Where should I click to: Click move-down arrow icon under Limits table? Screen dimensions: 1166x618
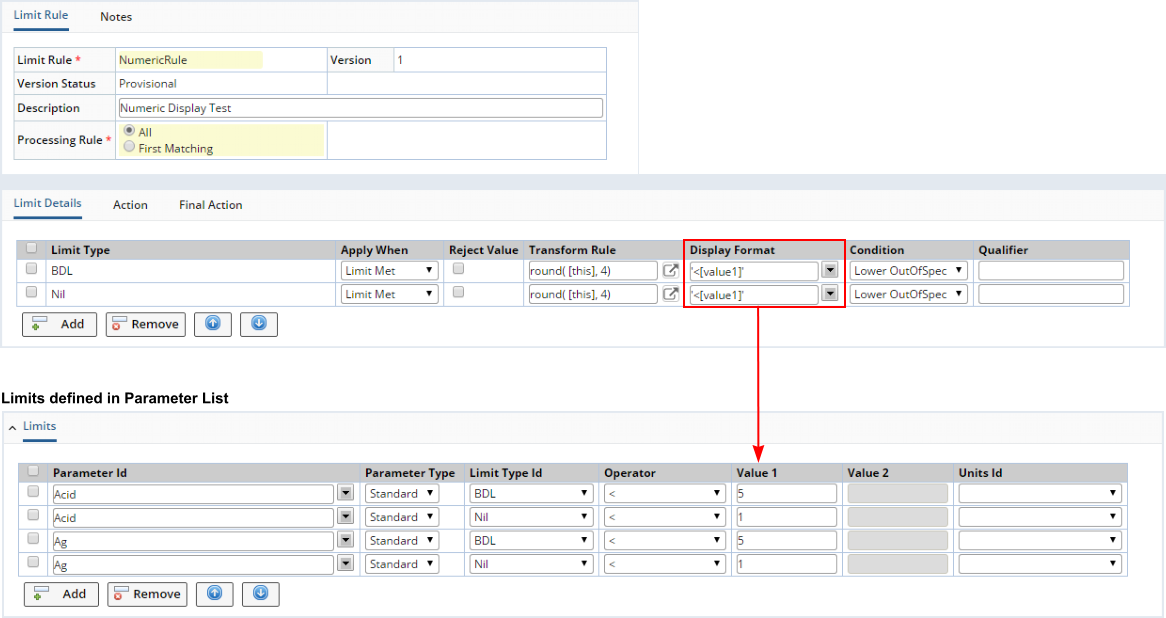tap(260, 594)
